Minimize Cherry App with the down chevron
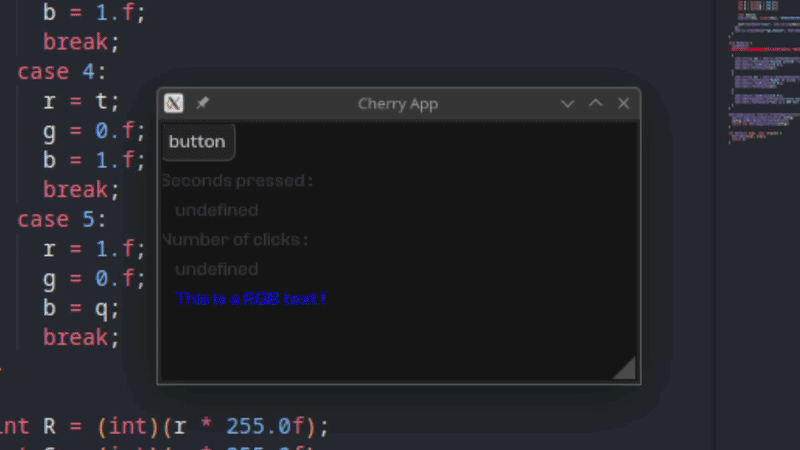The image size is (800, 450). coord(567,104)
